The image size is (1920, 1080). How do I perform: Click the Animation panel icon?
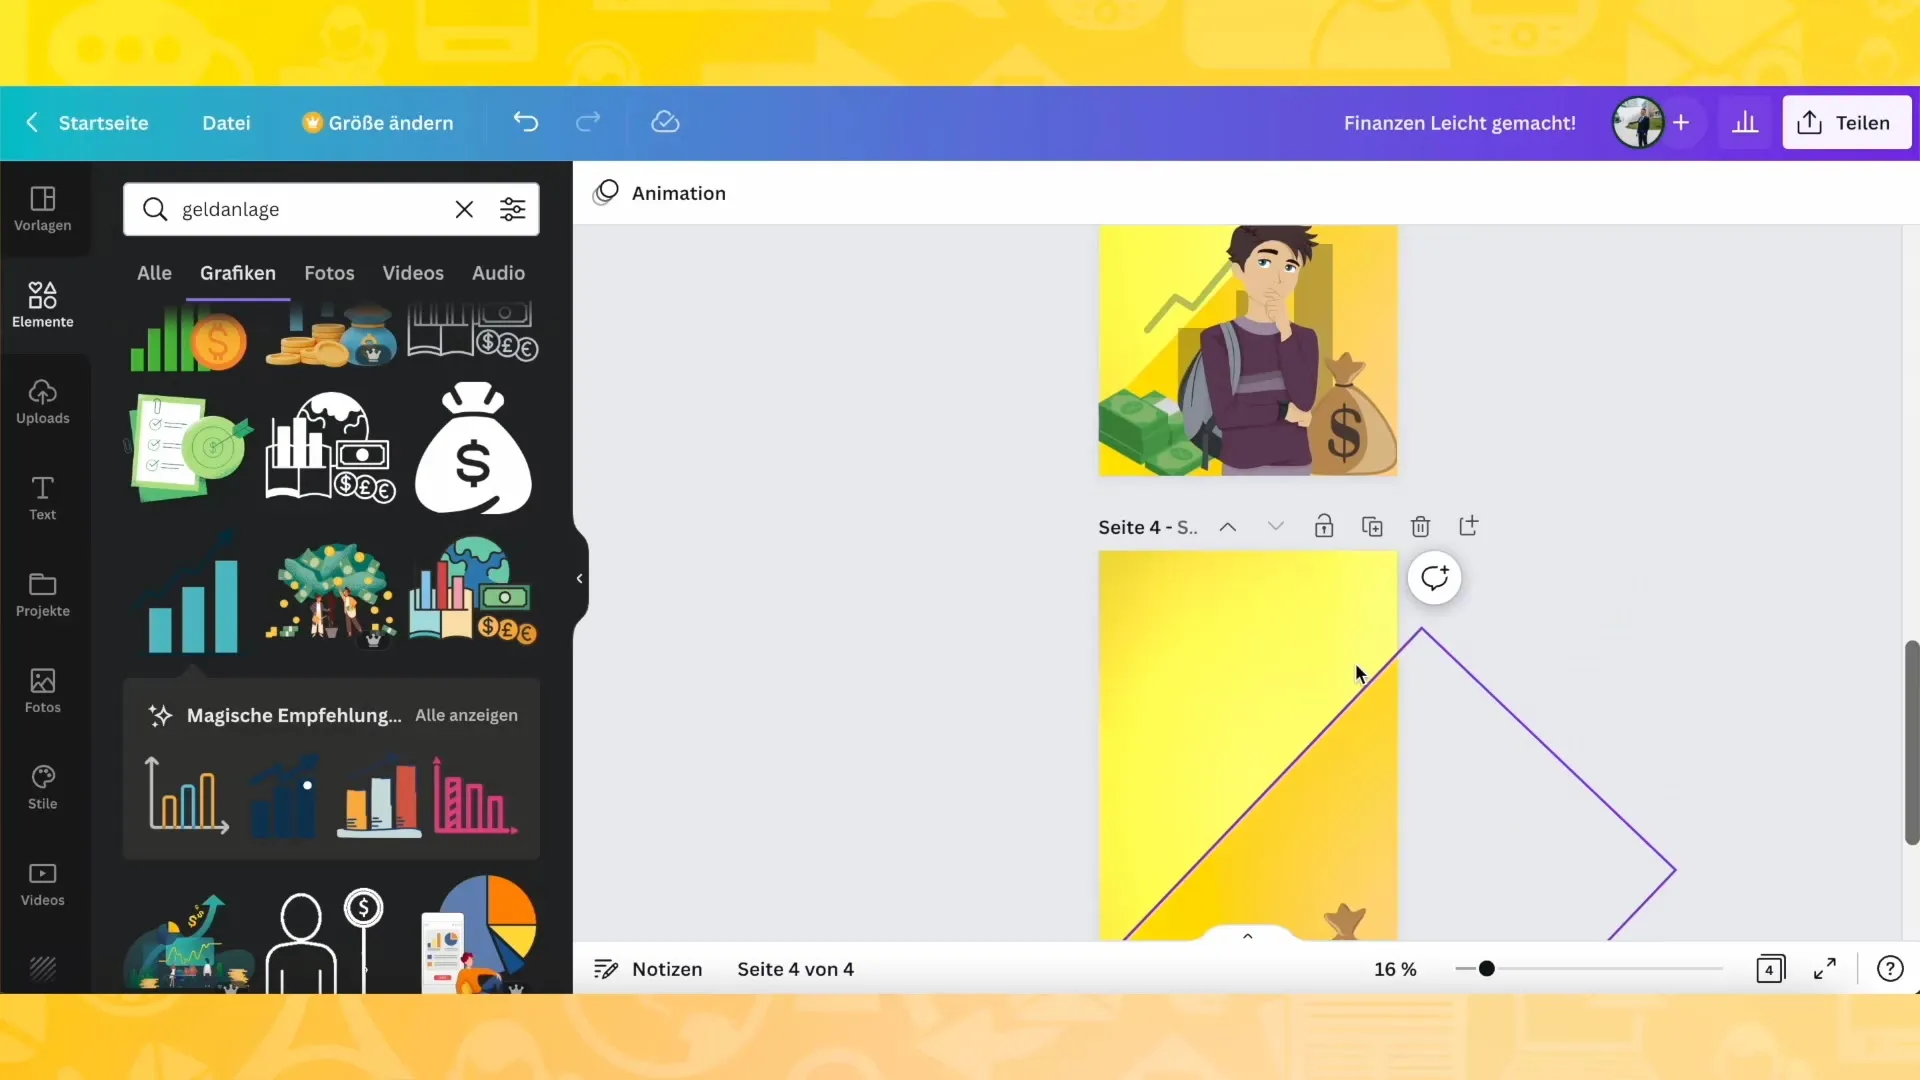point(607,193)
